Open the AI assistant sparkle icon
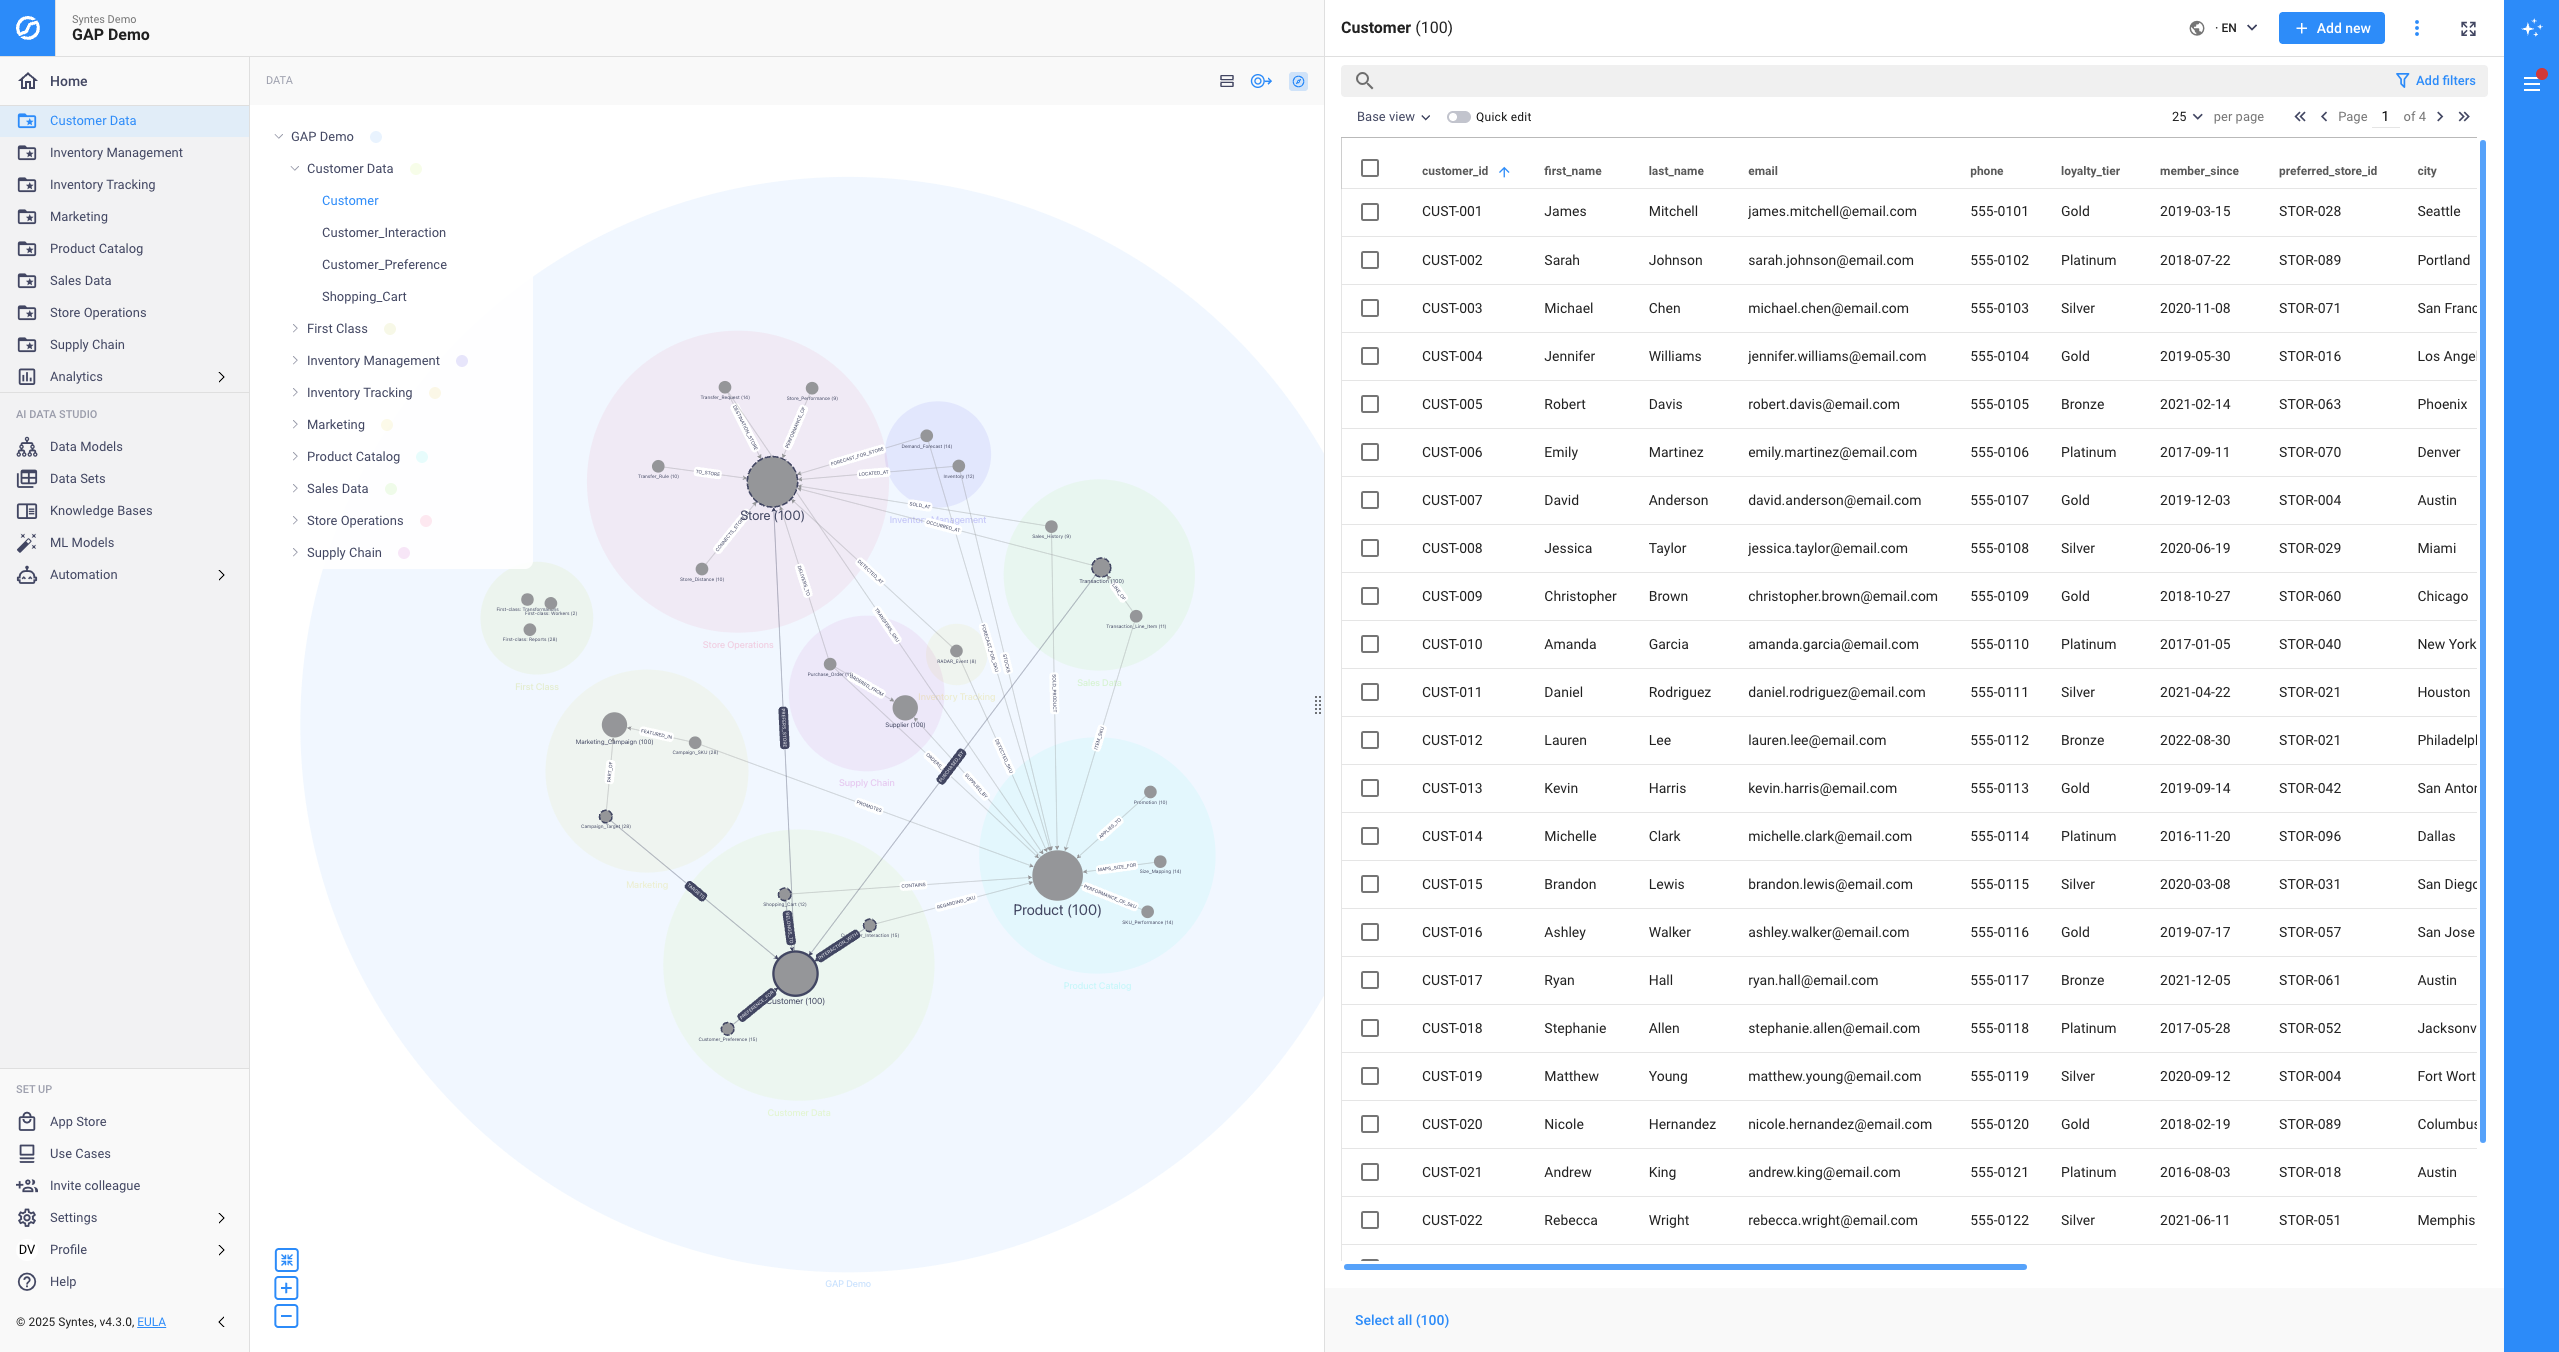 pyautogui.click(x=2531, y=28)
